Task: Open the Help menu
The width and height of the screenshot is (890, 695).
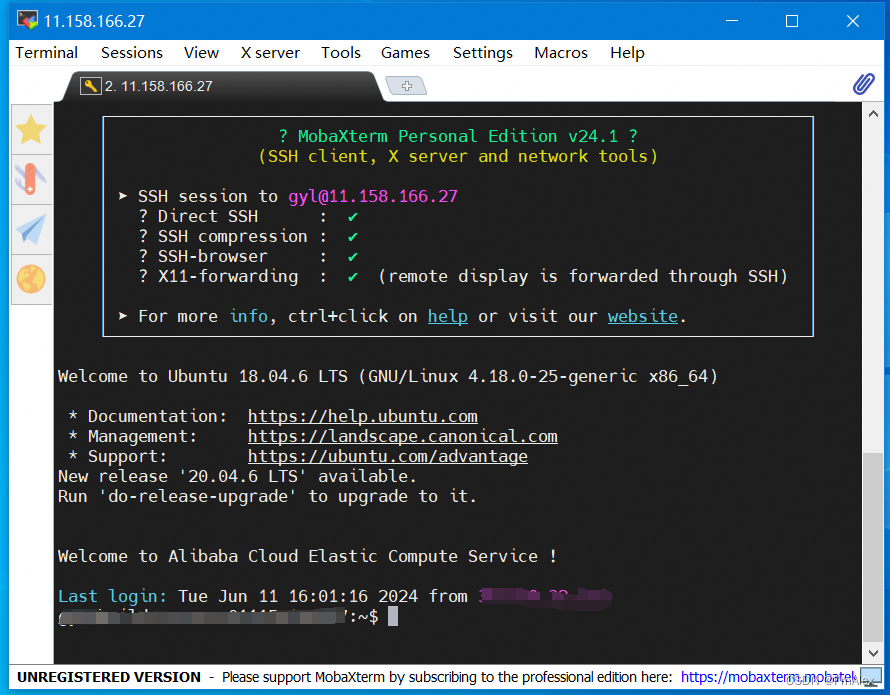Action: coord(627,53)
